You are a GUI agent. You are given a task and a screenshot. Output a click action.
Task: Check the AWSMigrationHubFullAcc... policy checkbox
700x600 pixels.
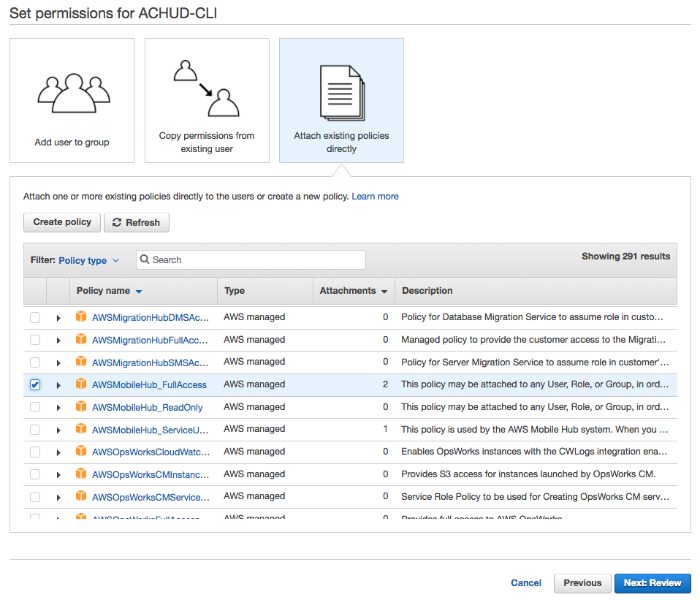pos(35,340)
